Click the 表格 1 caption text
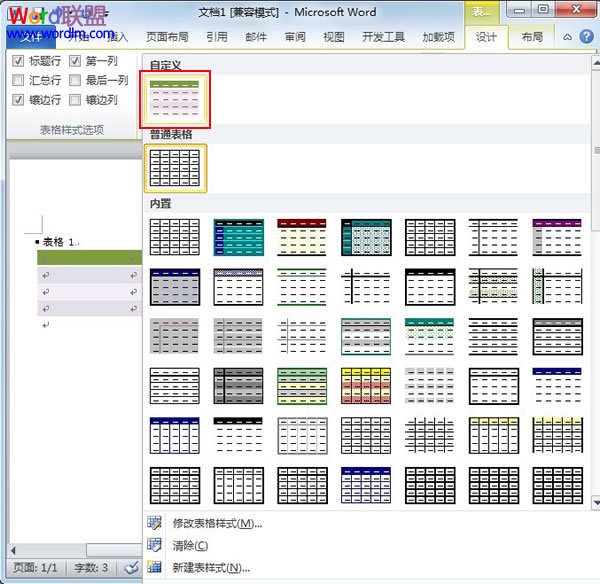 tap(60, 242)
